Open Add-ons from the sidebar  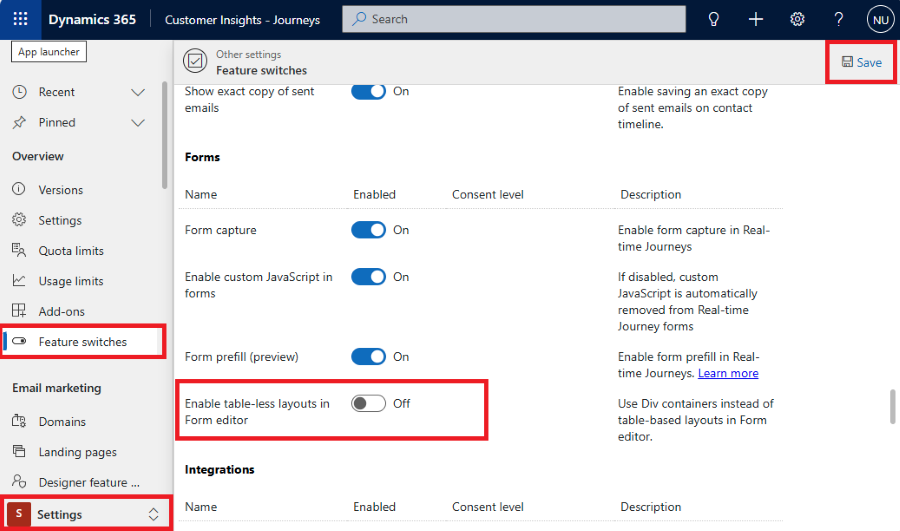point(61,312)
